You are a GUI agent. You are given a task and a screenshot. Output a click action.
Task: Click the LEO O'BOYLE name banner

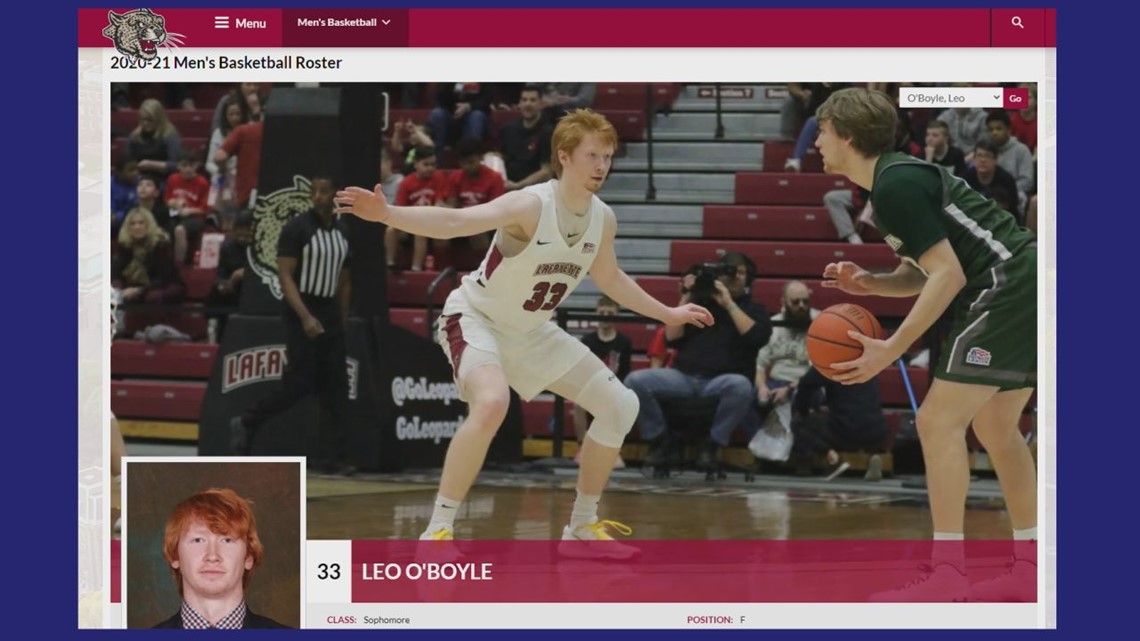point(427,572)
